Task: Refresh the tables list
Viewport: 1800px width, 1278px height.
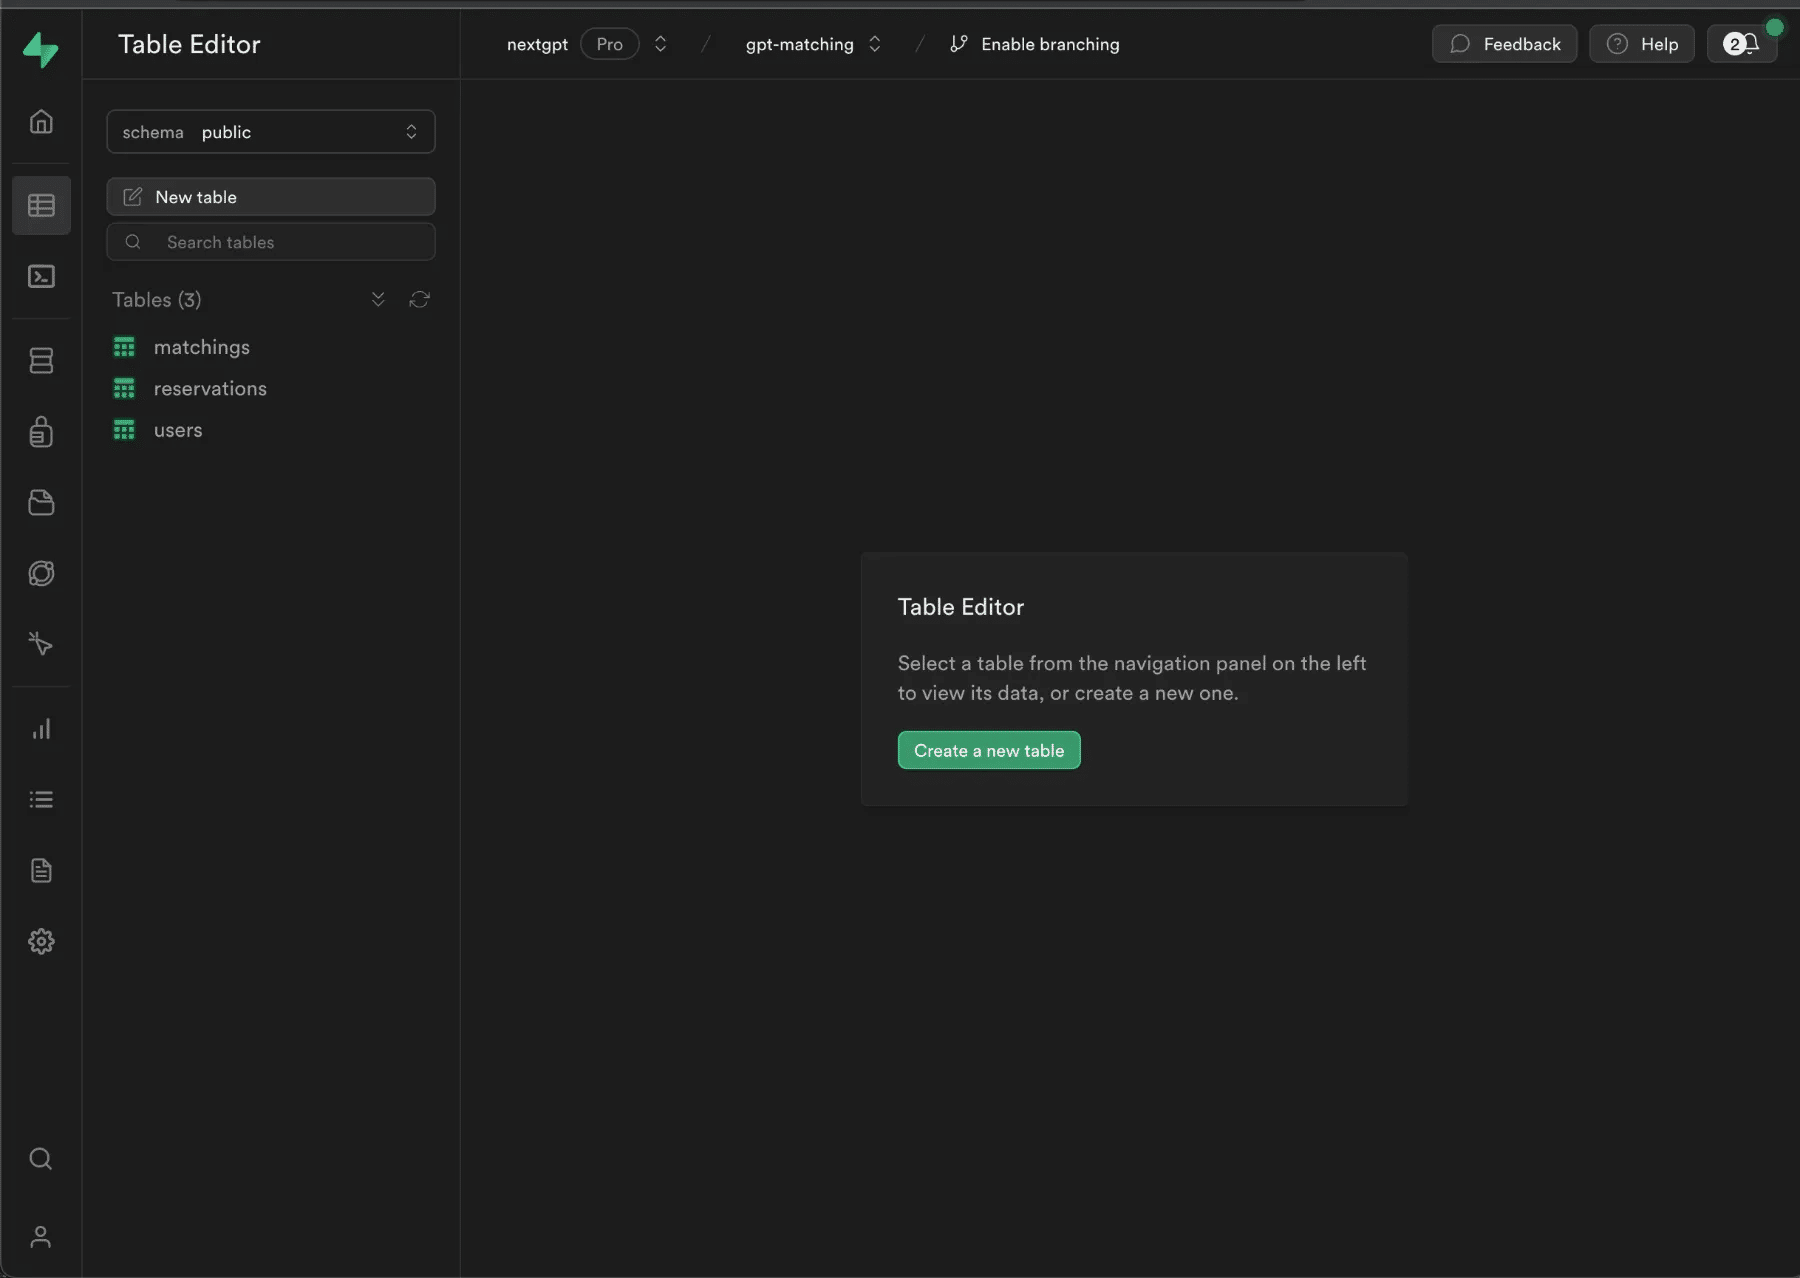Action: pos(419,300)
